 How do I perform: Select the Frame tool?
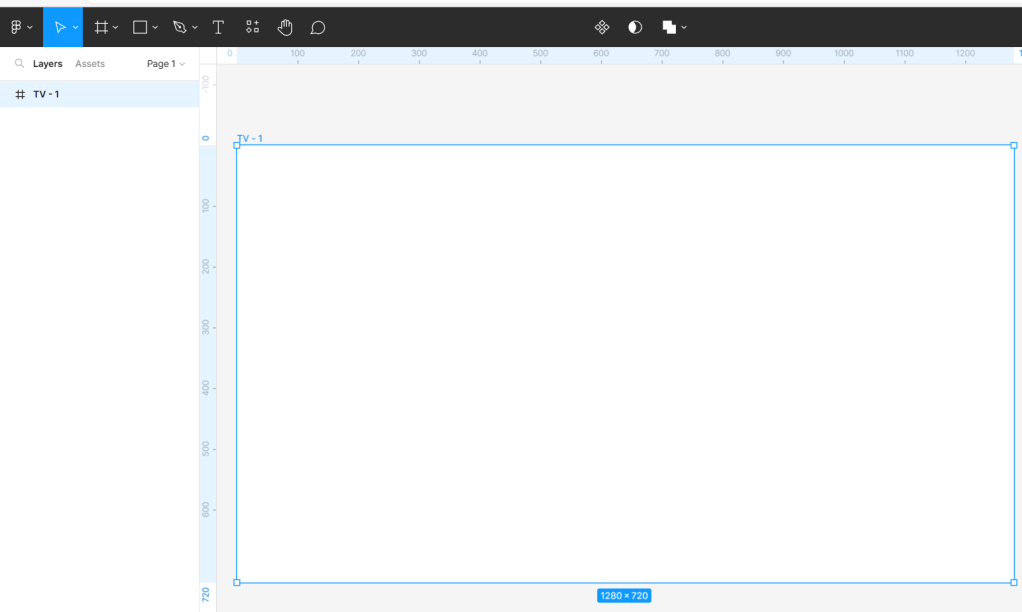point(101,27)
